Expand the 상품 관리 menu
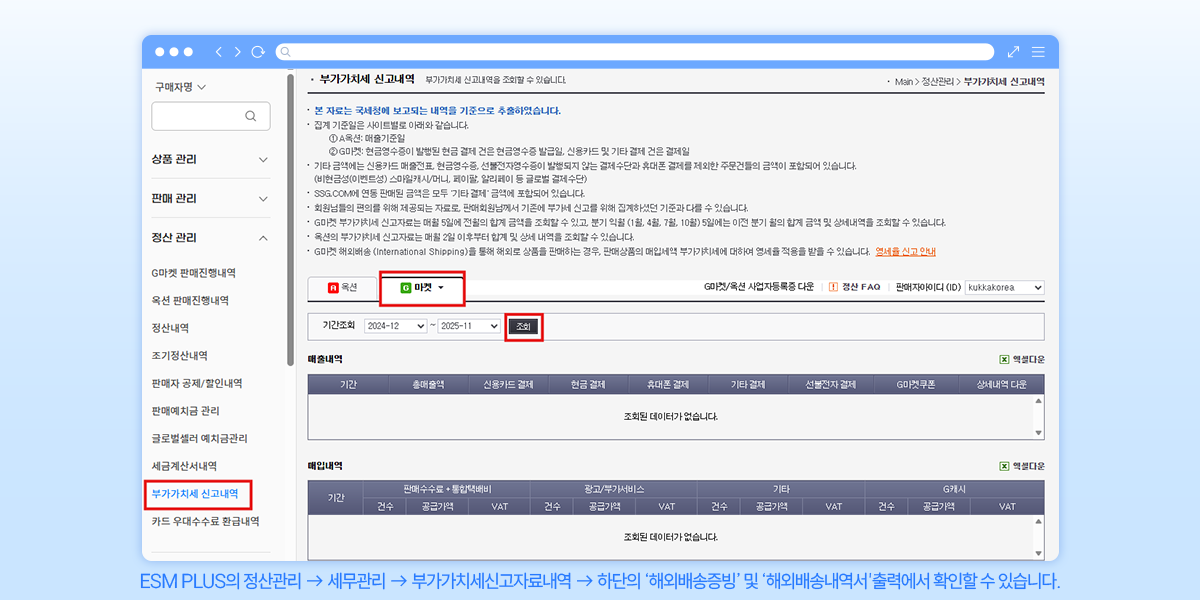This screenshot has height=600, width=1200. pos(211,159)
